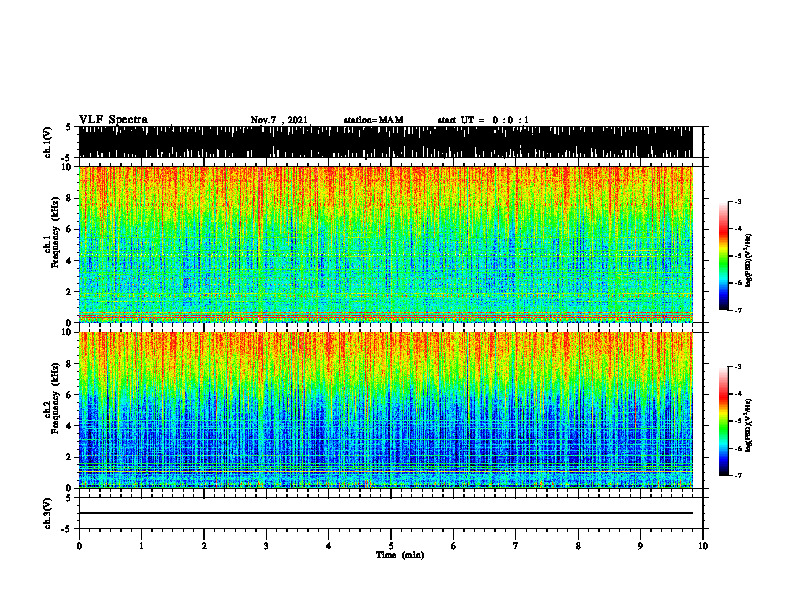This screenshot has height=612, width=792.
Task: Click the "ch.1(V)" waveform axis label
Action: [48, 142]
